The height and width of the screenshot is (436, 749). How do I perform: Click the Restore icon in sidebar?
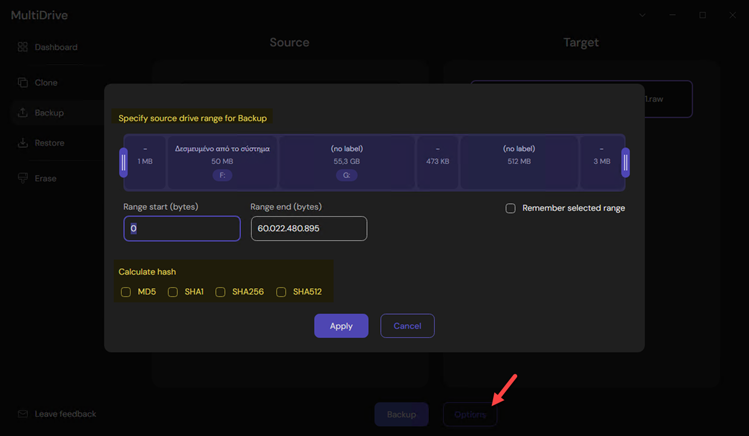tap(22, 143)
